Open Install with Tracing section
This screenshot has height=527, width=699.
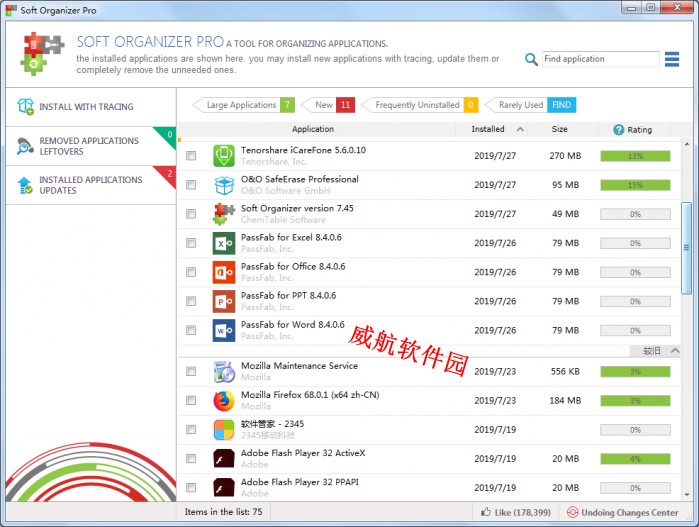86,107
